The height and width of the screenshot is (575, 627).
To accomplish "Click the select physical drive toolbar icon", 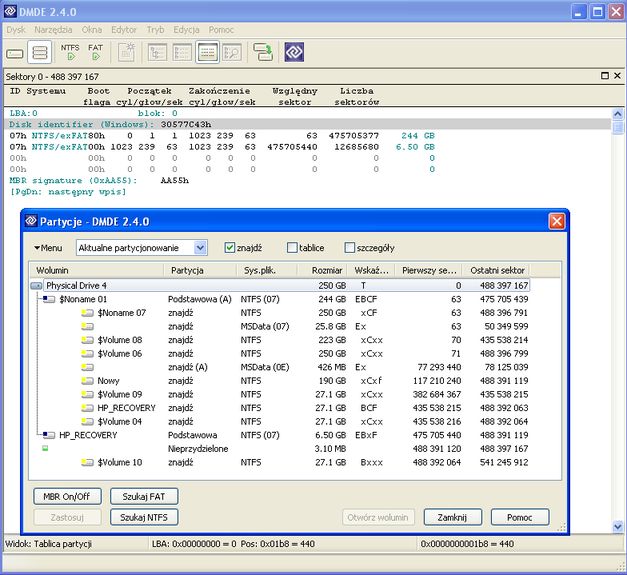I will pyautogui.click(x=14, y=52).
